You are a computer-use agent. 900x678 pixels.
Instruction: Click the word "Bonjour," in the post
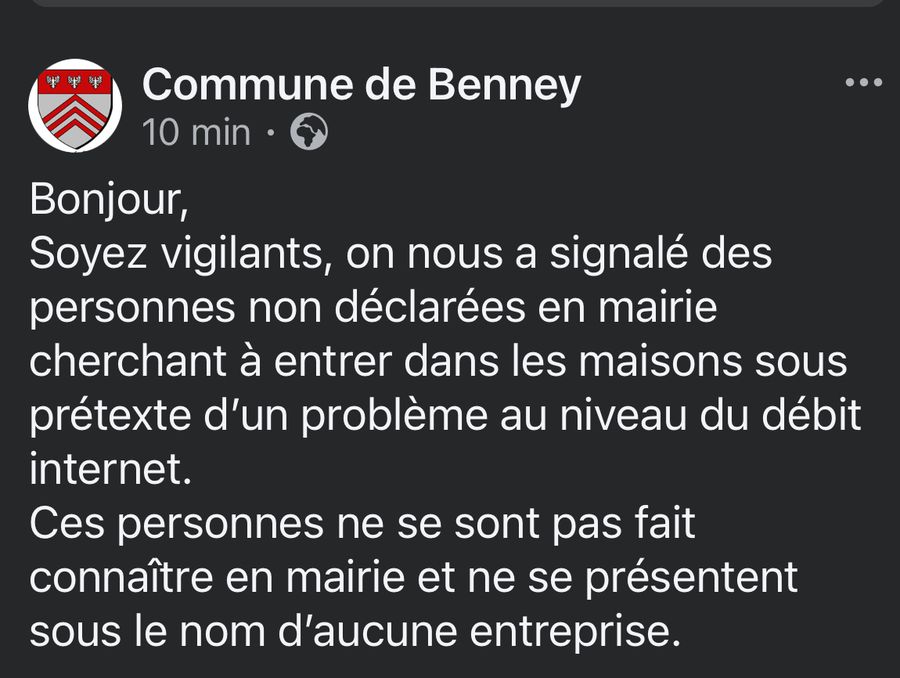pyautogui.click(x=109, y=199)
